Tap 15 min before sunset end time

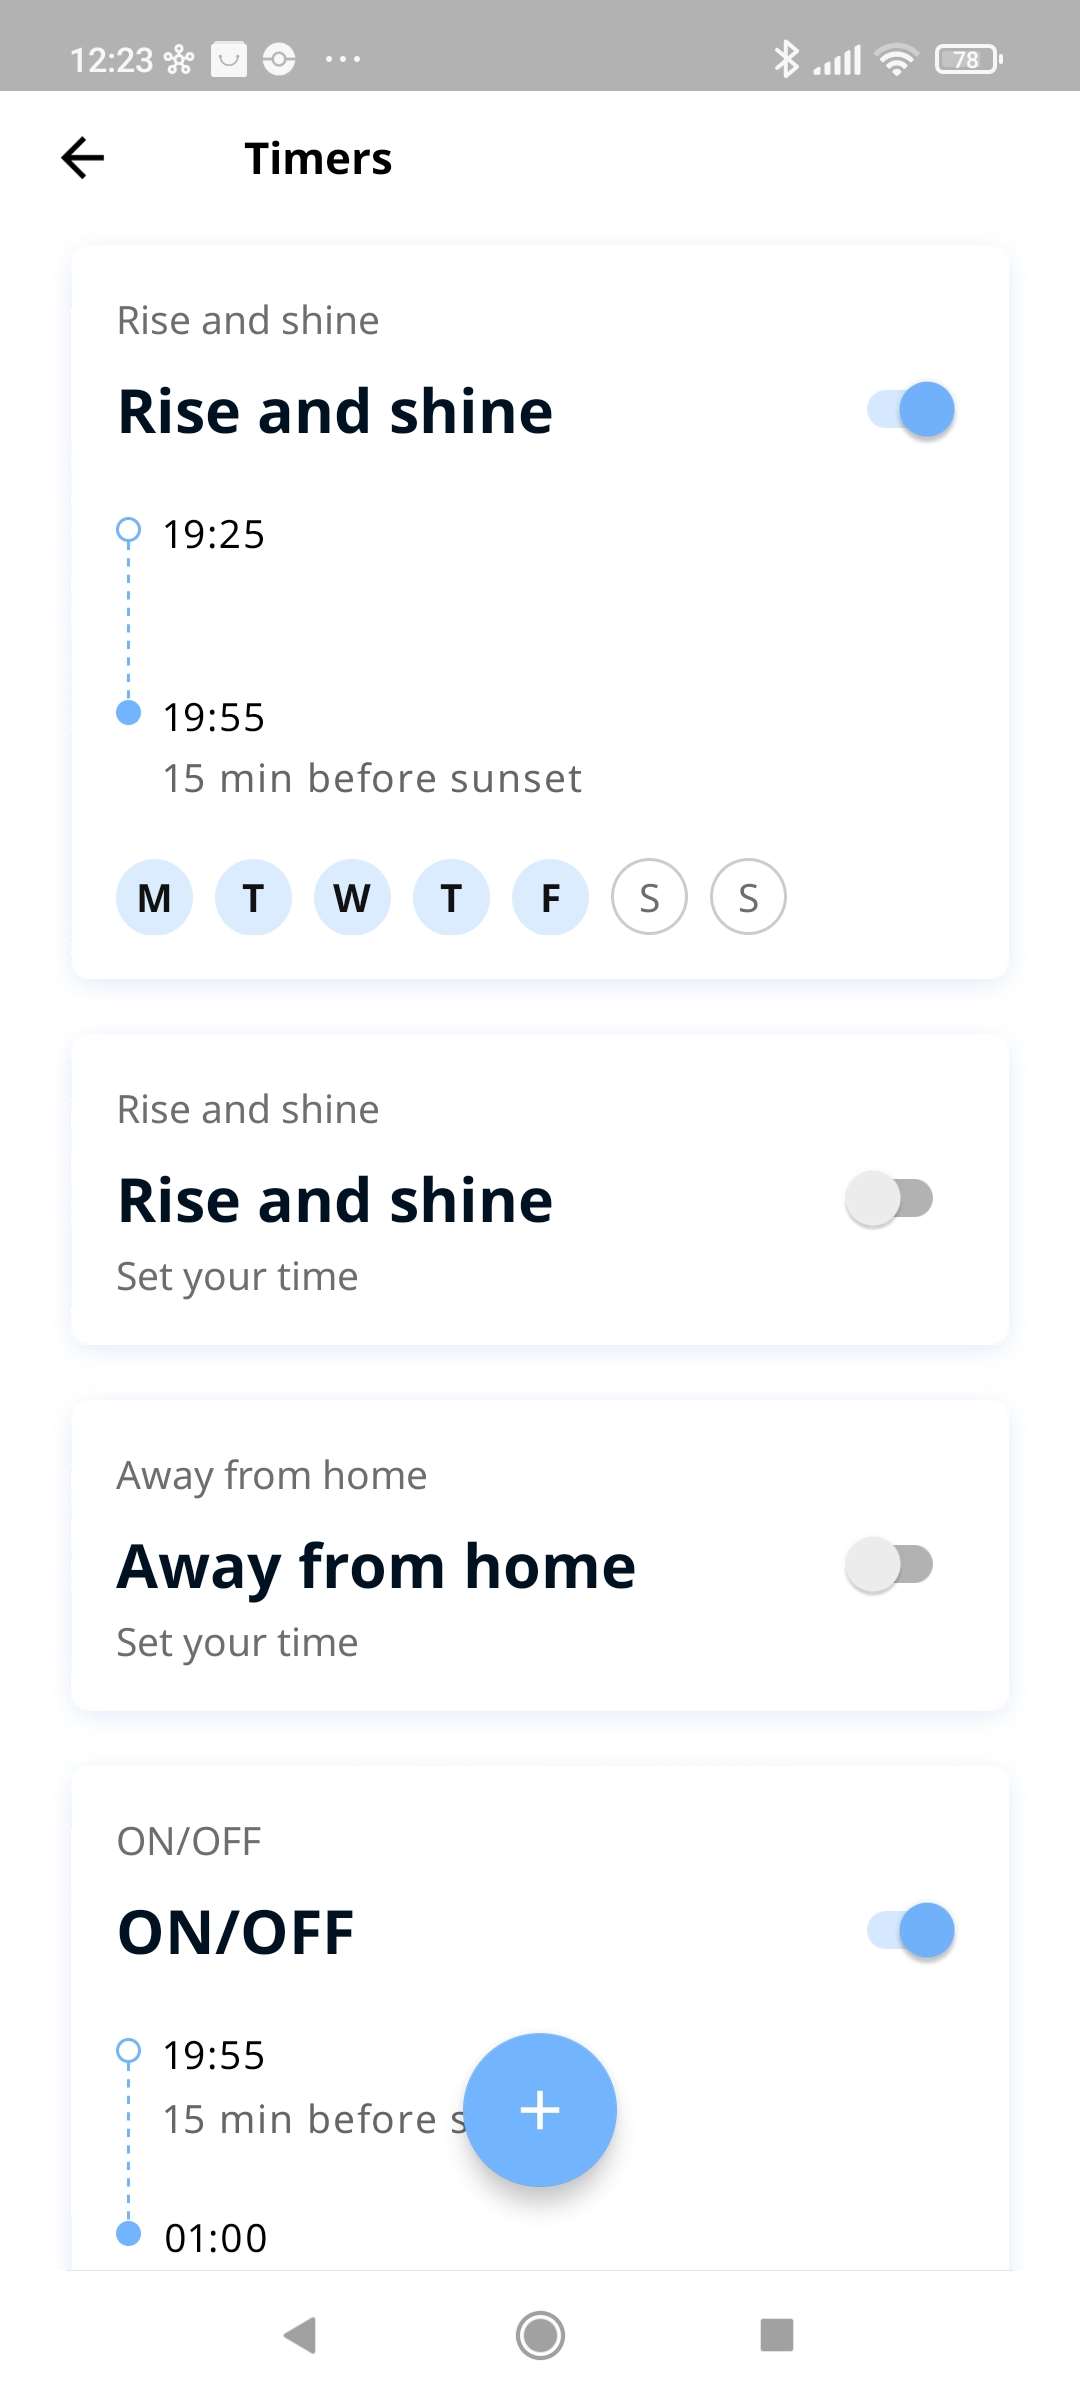click(372, 778)
